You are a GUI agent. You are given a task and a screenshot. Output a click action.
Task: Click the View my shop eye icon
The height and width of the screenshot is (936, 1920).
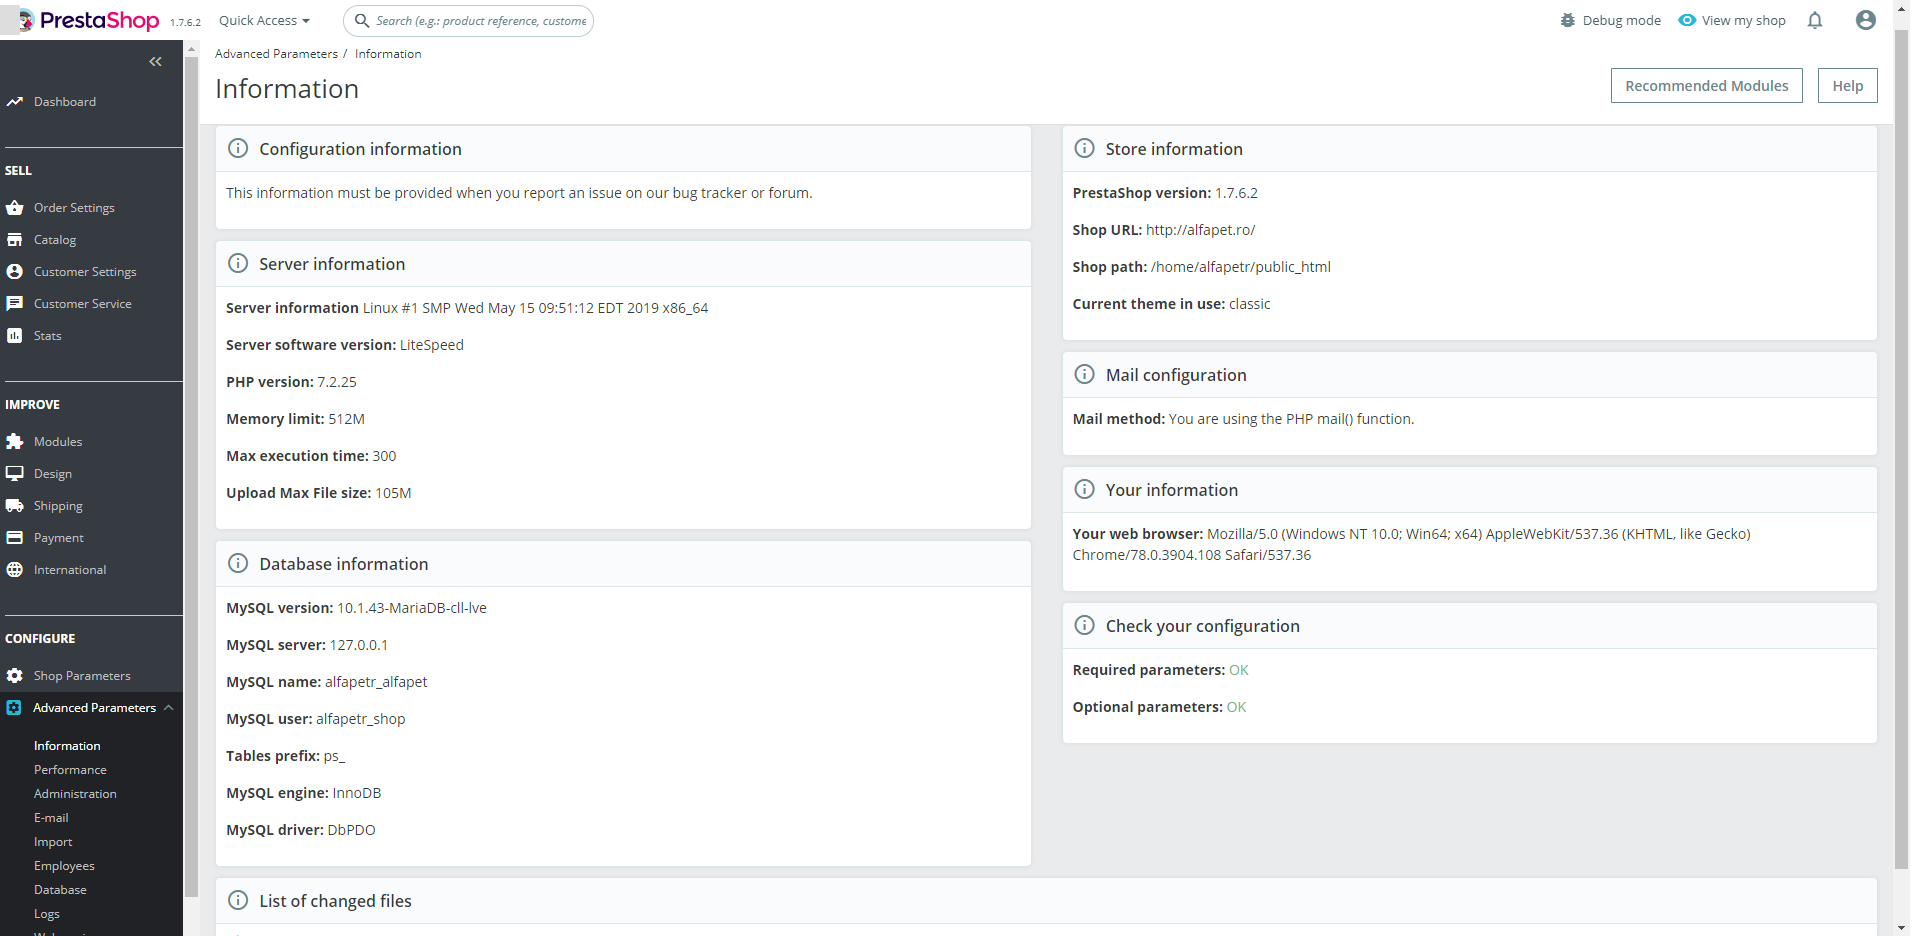(1687, 21)
